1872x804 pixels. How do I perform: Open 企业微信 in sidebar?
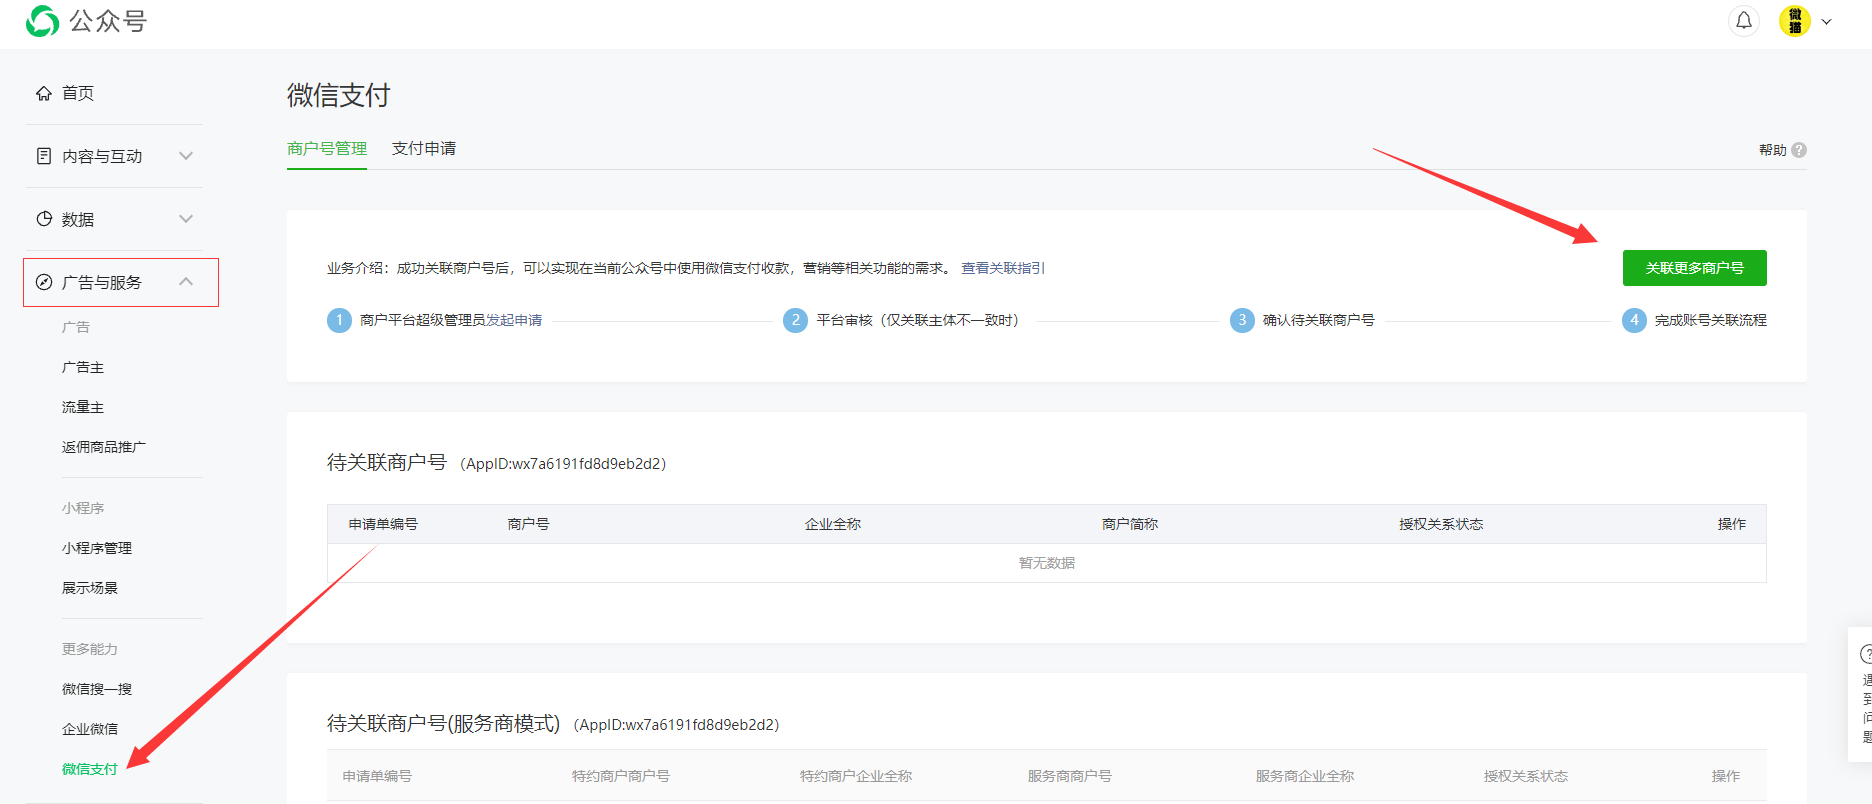pos(90,729)
